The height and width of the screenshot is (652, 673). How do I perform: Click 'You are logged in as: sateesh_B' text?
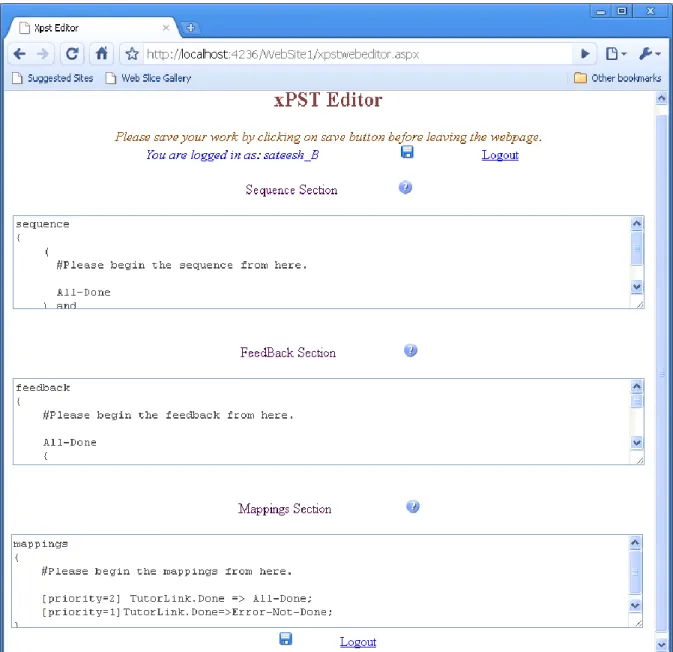coord(232,155)
